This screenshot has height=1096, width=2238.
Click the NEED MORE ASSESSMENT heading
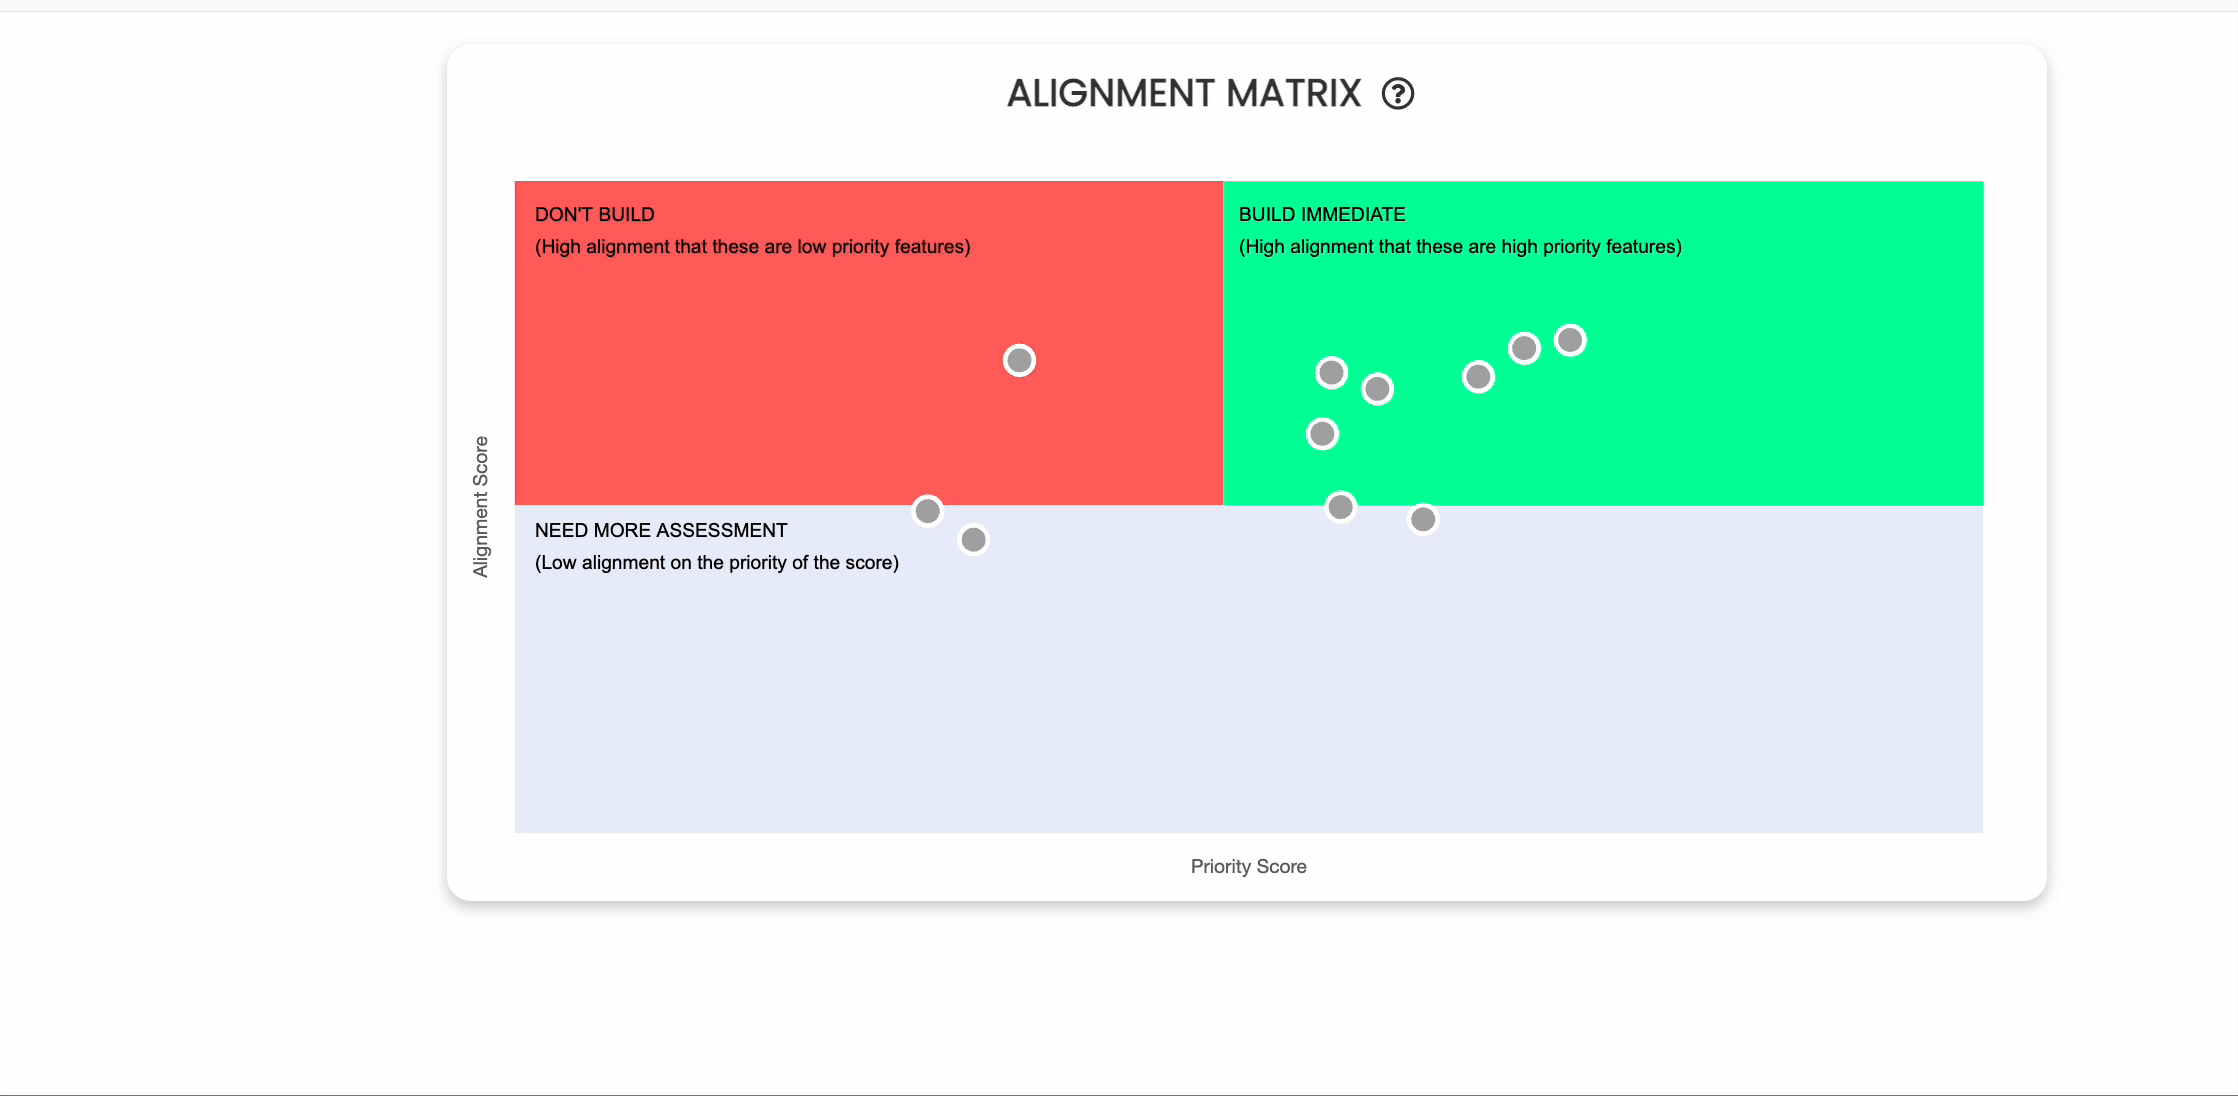(x=661, y=530)
